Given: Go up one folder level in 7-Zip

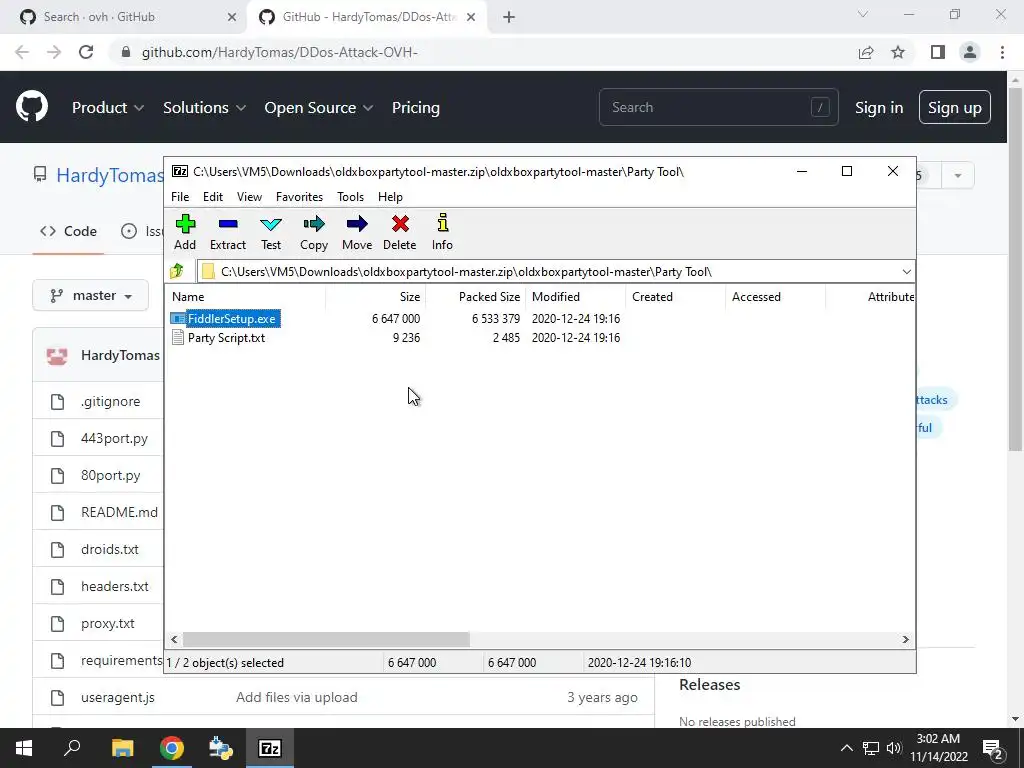Looking at the screenshot, I should click(x=177, y=271).
